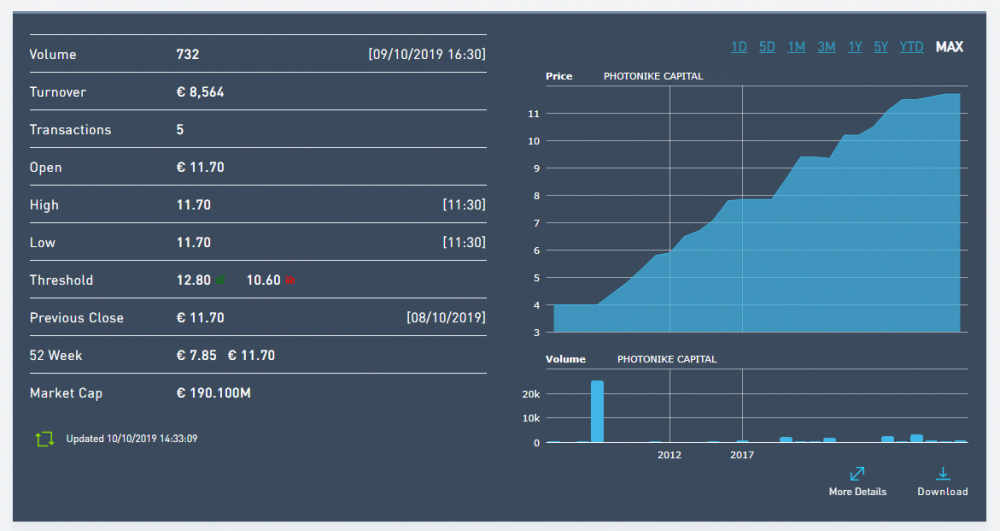This screenshot has height=531, width=1000.
Task: Click the tallest 20k volume bar
Action: pyautogui.click(x=597, y=411)
